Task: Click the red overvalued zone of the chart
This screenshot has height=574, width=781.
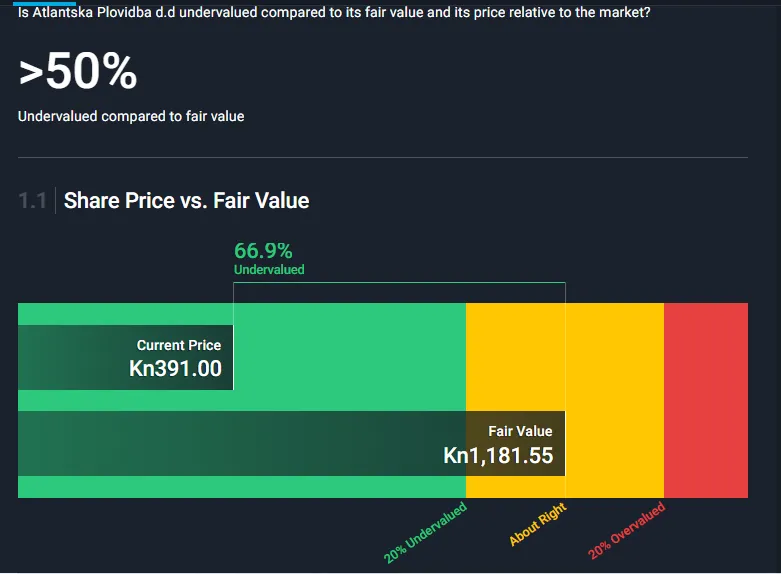Action: (705, 400)
